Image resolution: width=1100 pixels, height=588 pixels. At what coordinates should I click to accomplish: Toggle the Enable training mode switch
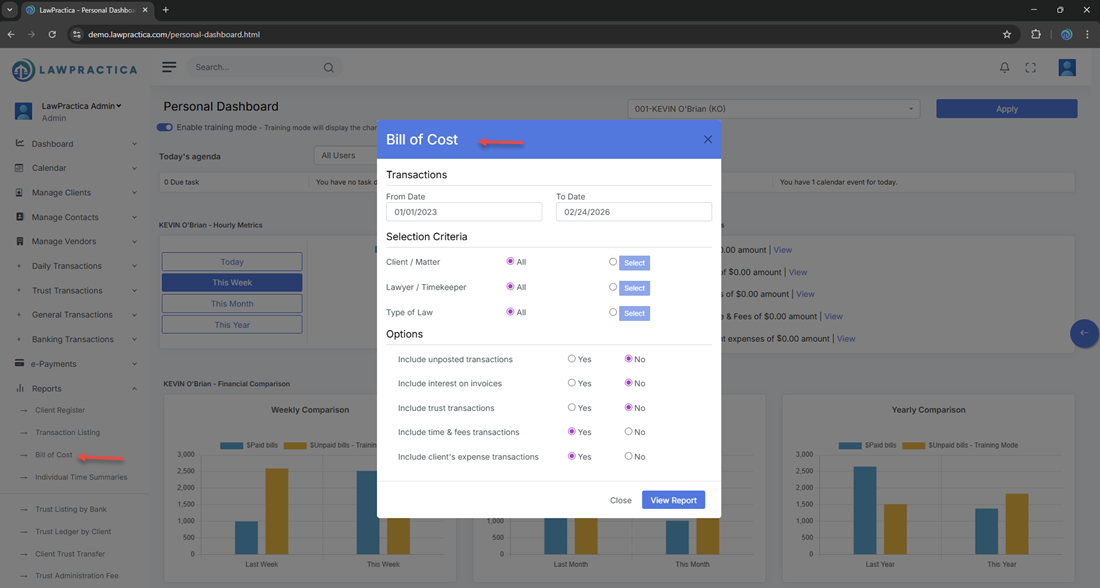coord(165,127)
